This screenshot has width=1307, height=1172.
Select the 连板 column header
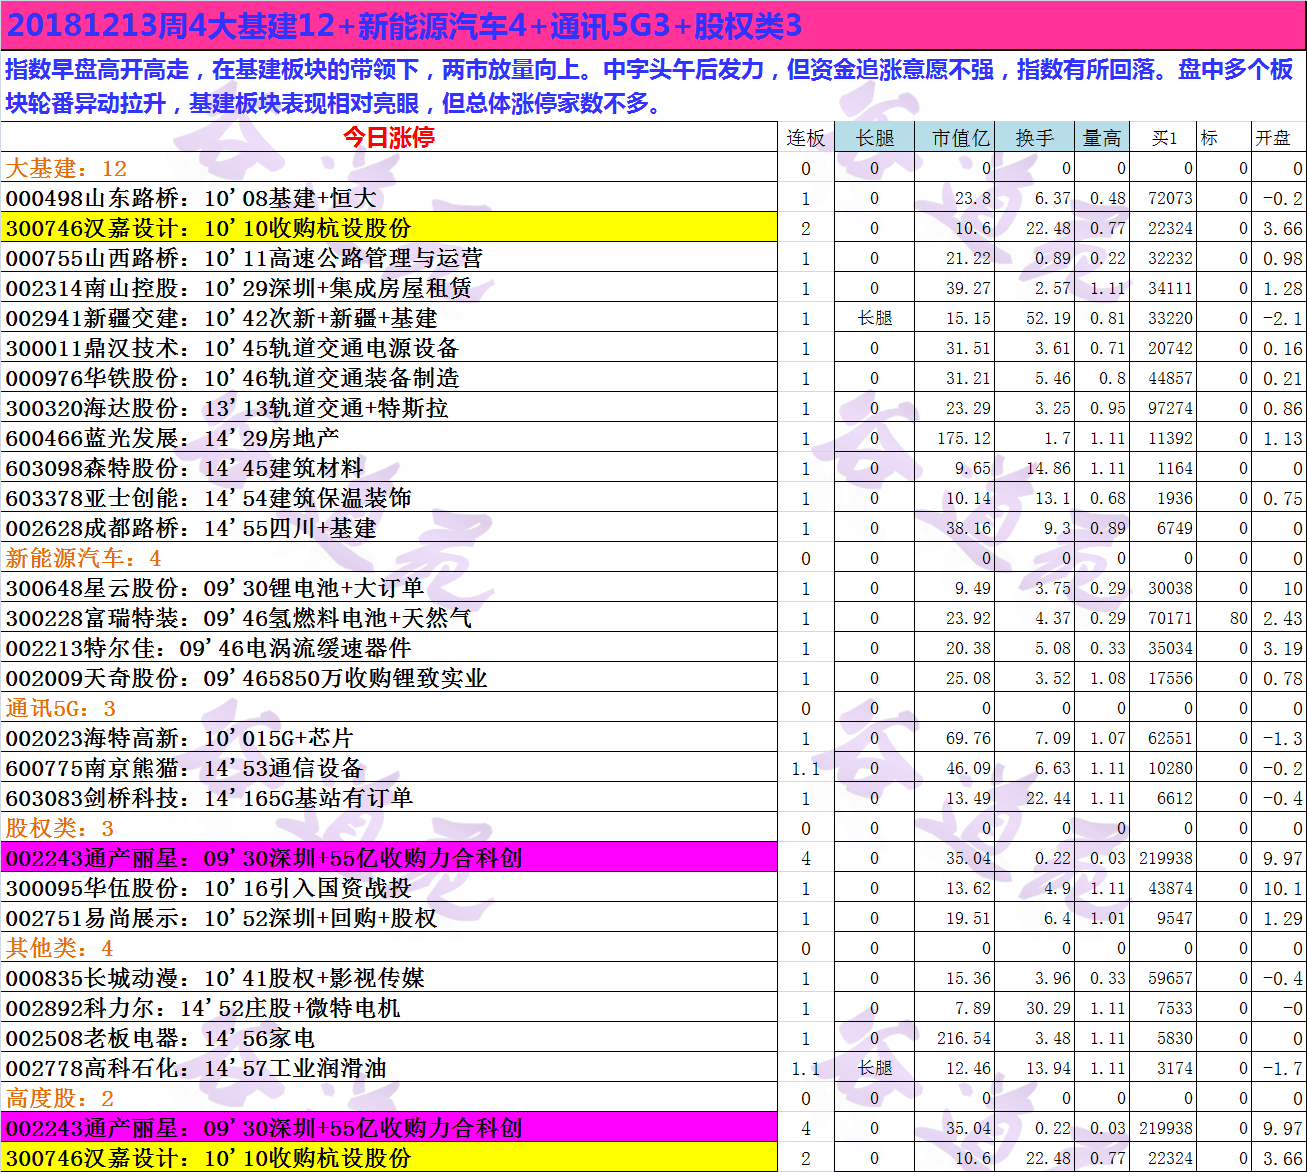point(806,137)
